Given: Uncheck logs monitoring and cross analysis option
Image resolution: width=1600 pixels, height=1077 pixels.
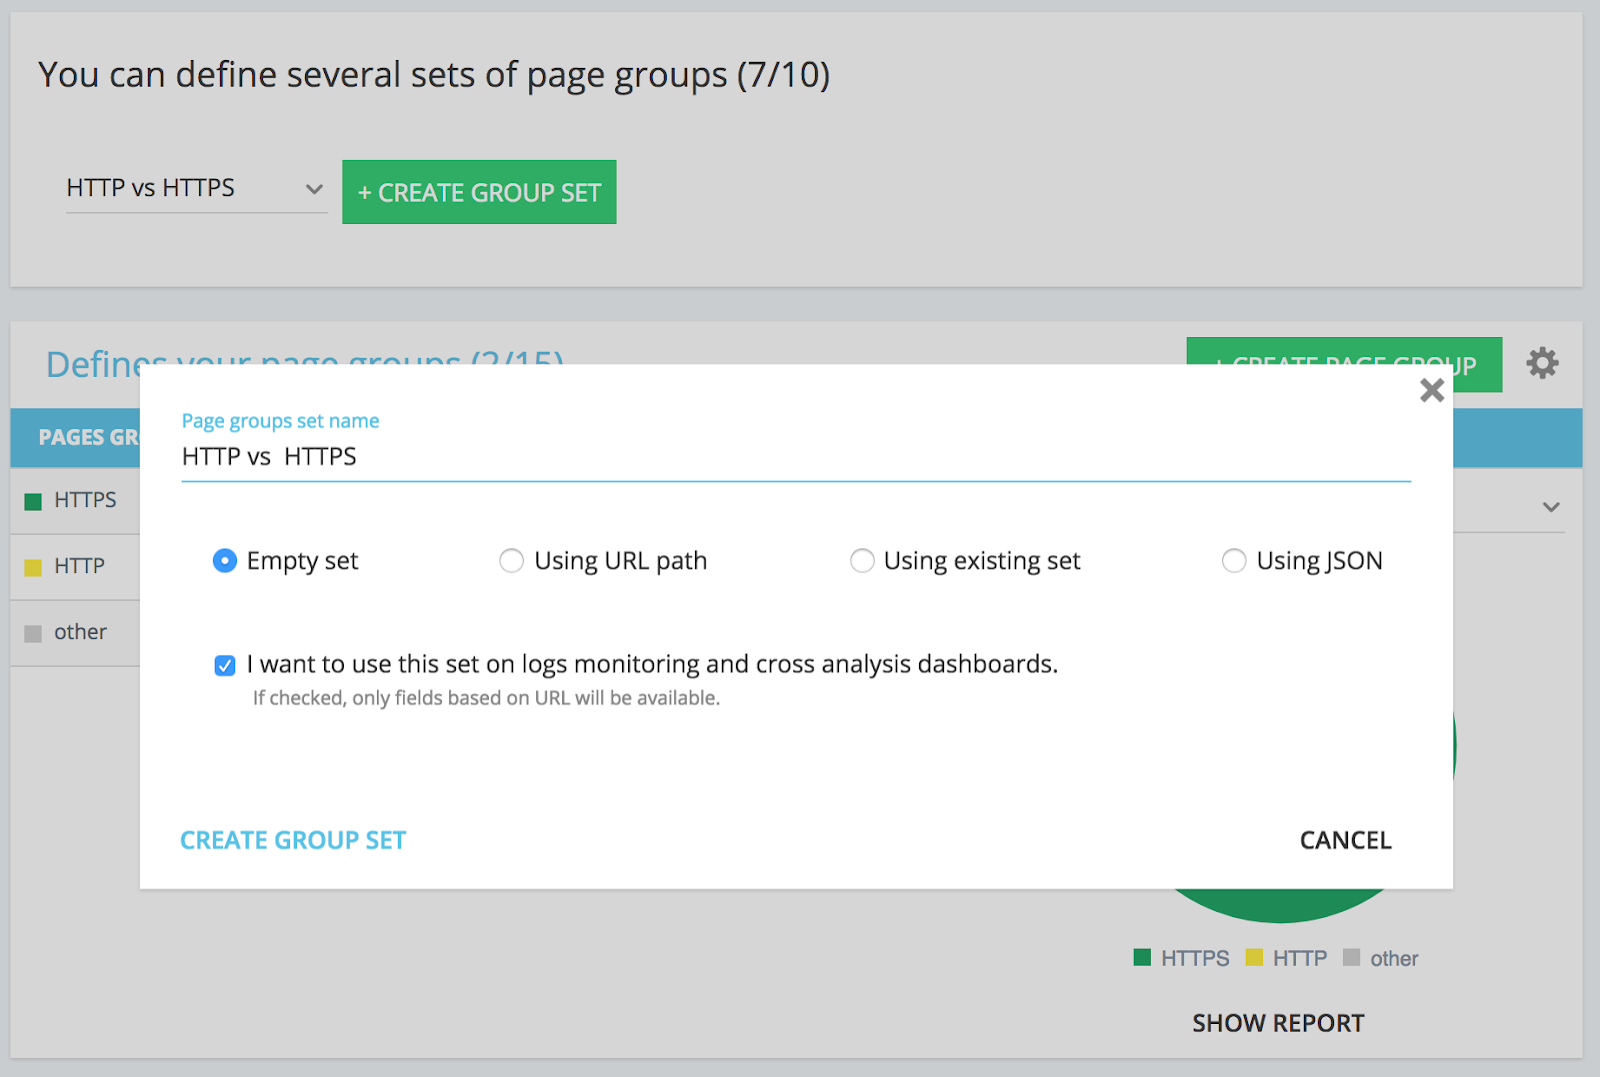Looking at the screenshot, I should coord(224,664).
